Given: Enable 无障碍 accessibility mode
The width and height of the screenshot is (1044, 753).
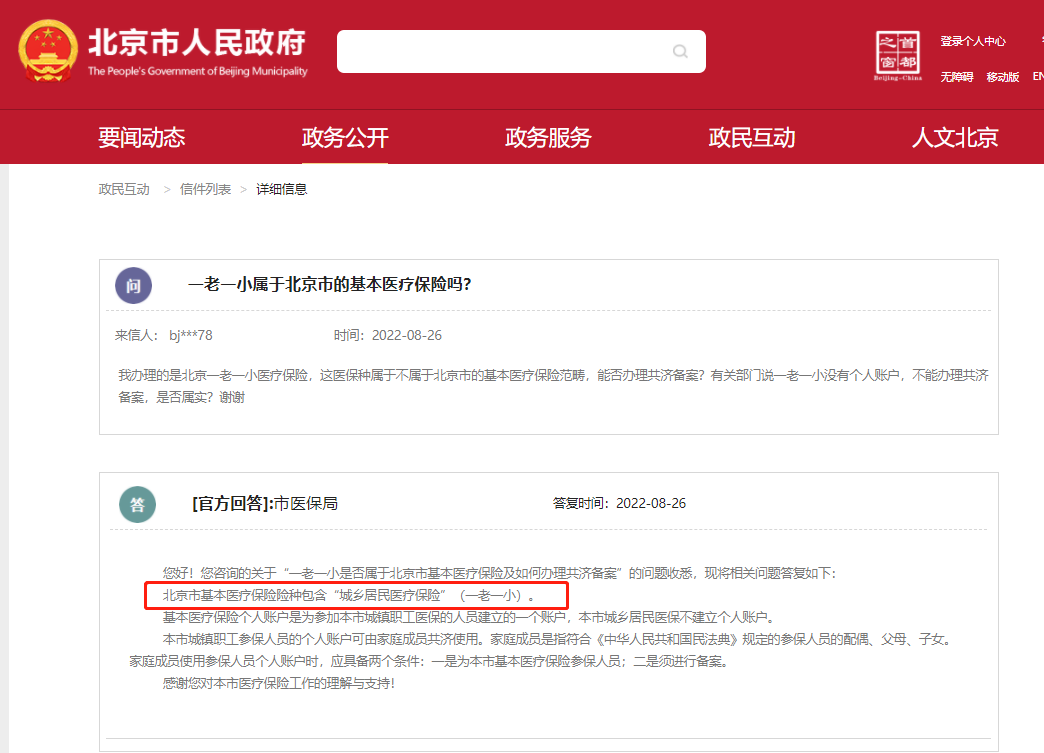Looking at the screenshot, I should click(x=956, y=77).
